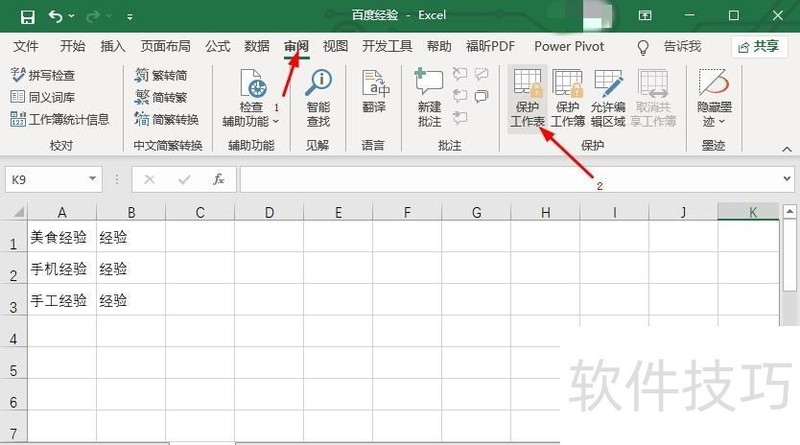Open the 福昕PDF tab
This screenshot has width=800, height=445.
[x=490, y=46]
